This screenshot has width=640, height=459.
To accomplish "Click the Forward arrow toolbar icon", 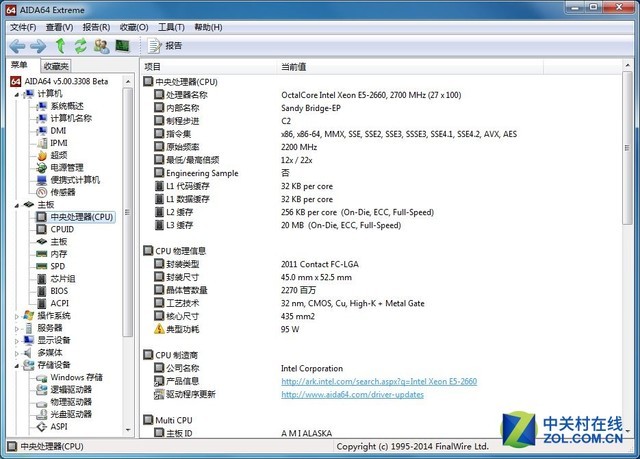I will point(38,46).
